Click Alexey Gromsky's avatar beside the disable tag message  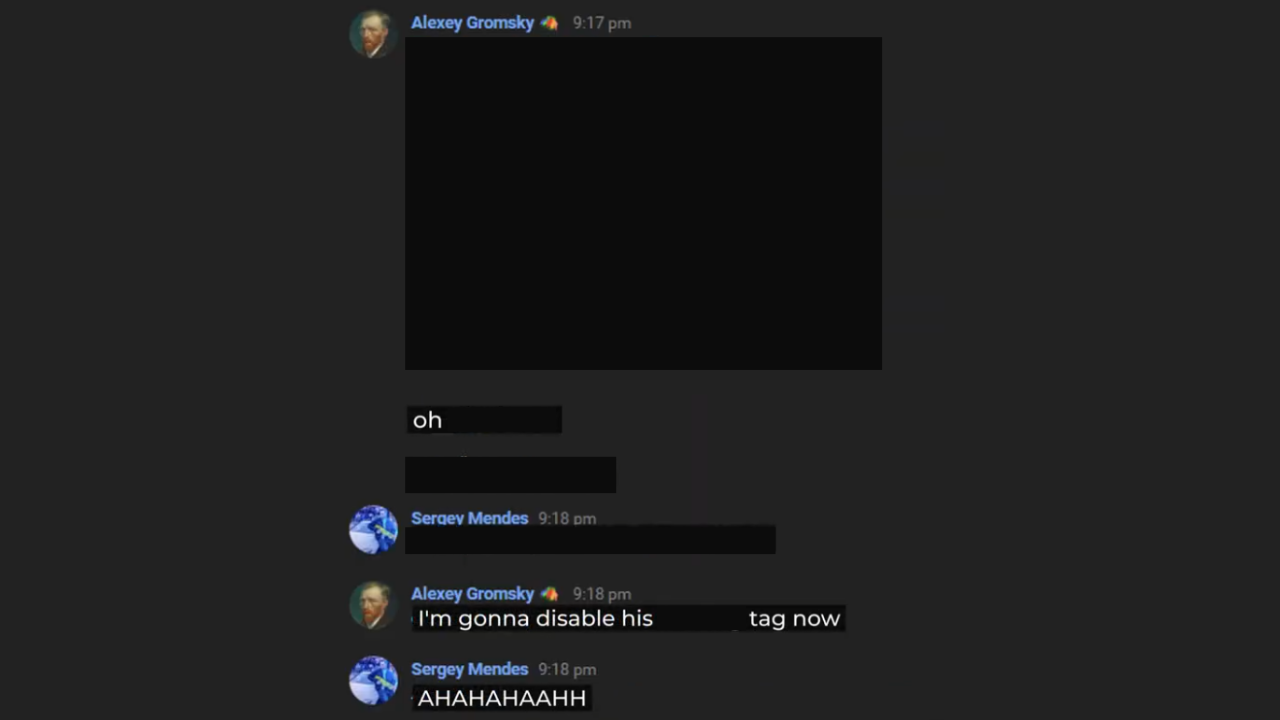click(373, 605)
